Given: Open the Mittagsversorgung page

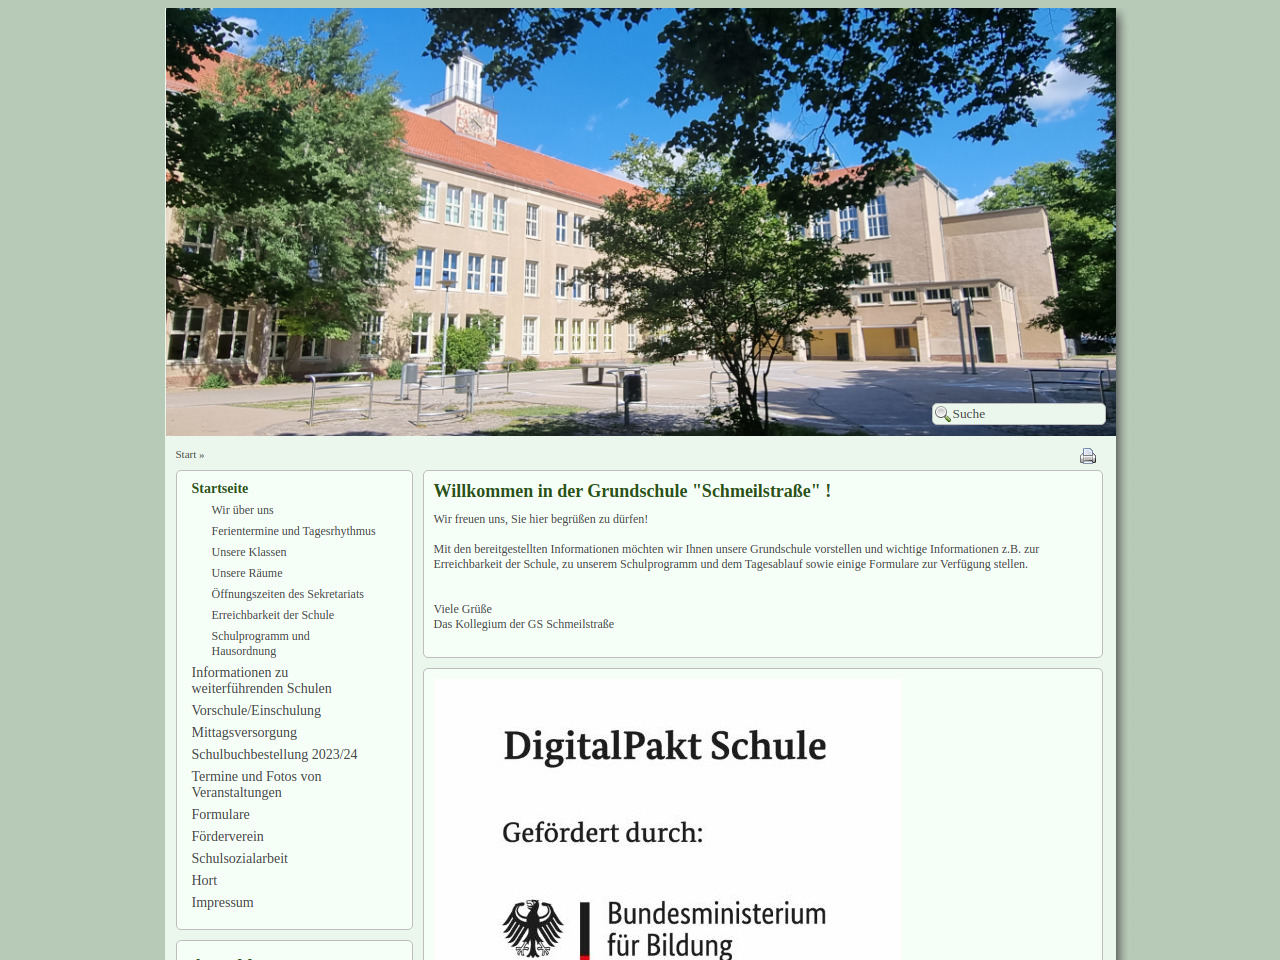Looking at the screenshot, I should tap(244, 732).
